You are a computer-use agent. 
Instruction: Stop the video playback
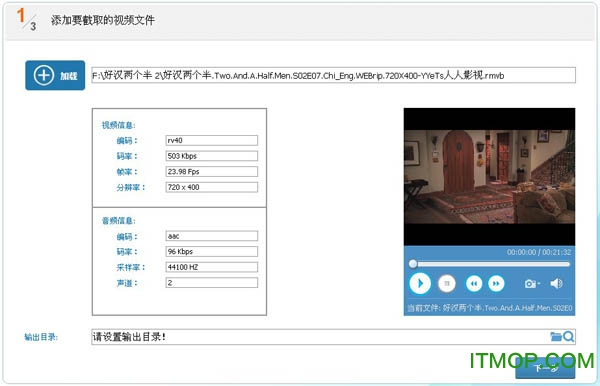tap(447, 283)
